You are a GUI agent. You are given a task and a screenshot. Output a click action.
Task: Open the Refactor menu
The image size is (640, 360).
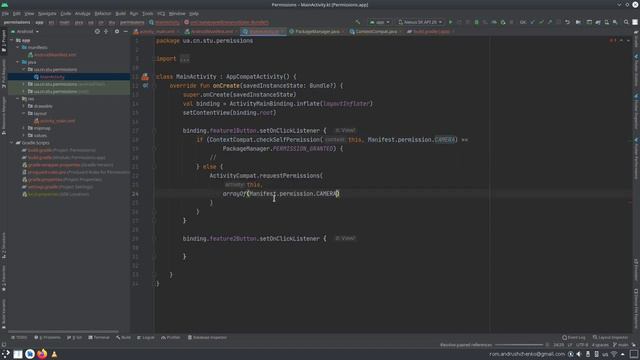tap(103, 13)
